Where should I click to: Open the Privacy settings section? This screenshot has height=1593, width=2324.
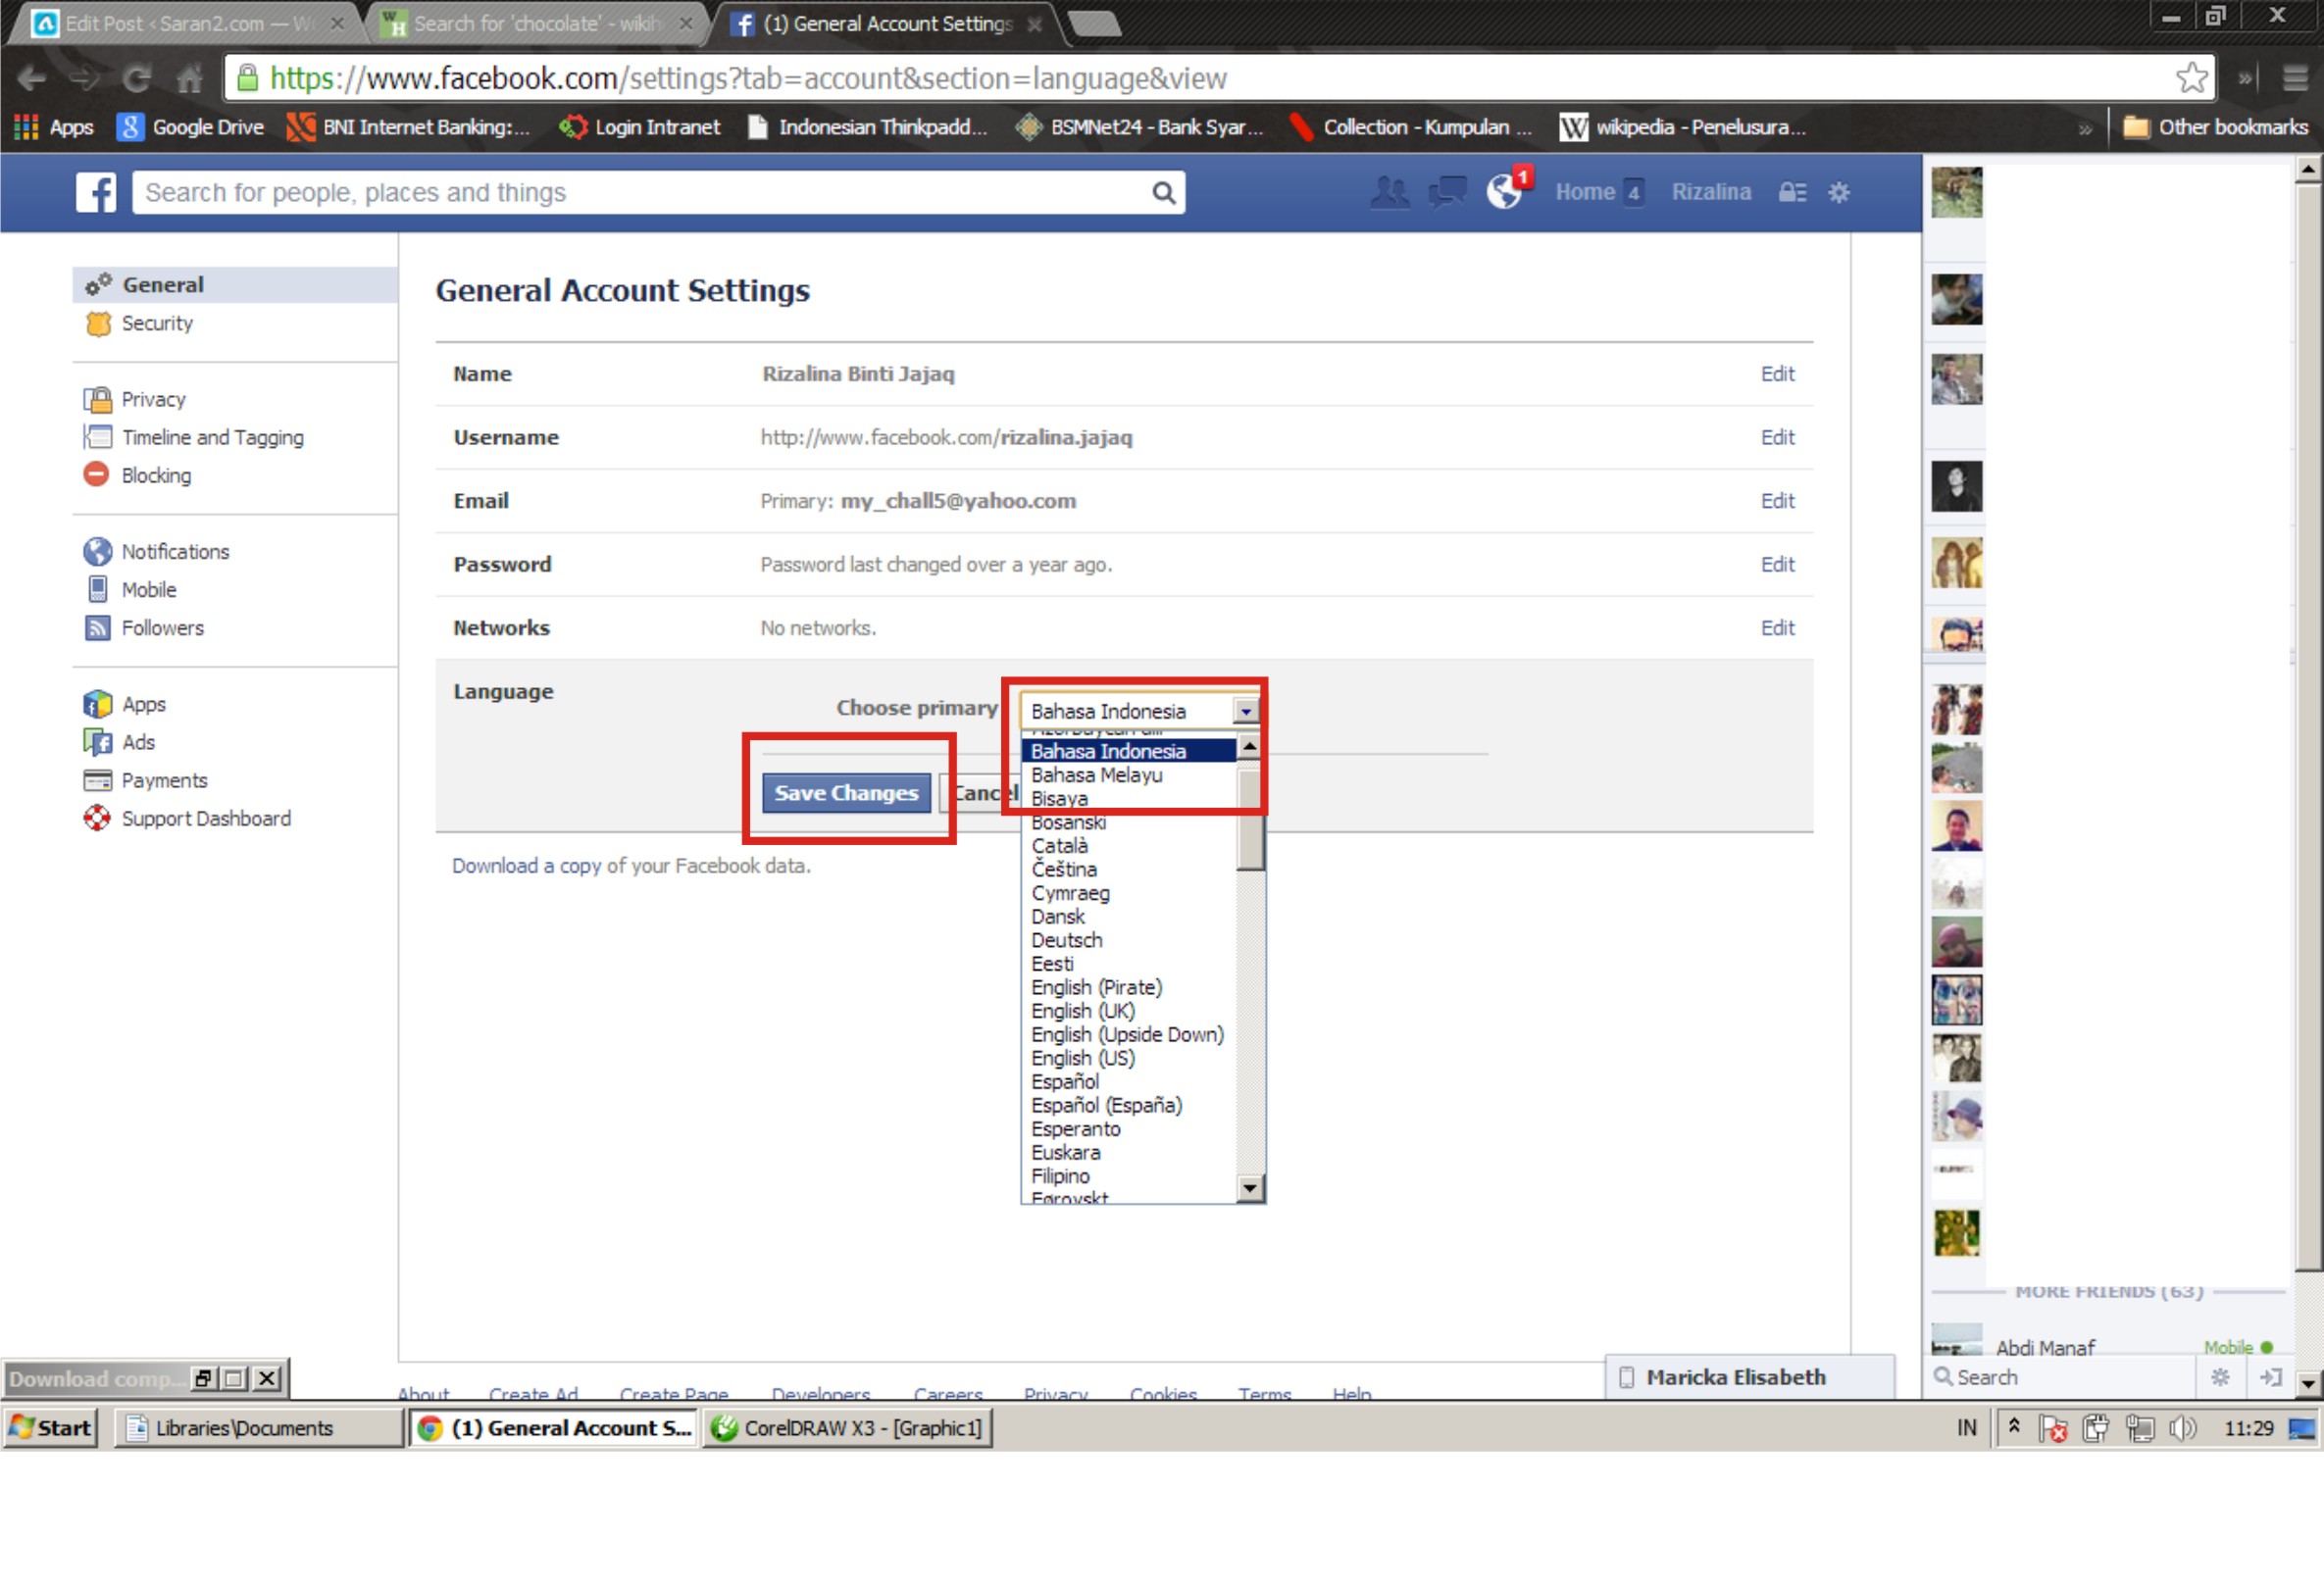[153, 399]
